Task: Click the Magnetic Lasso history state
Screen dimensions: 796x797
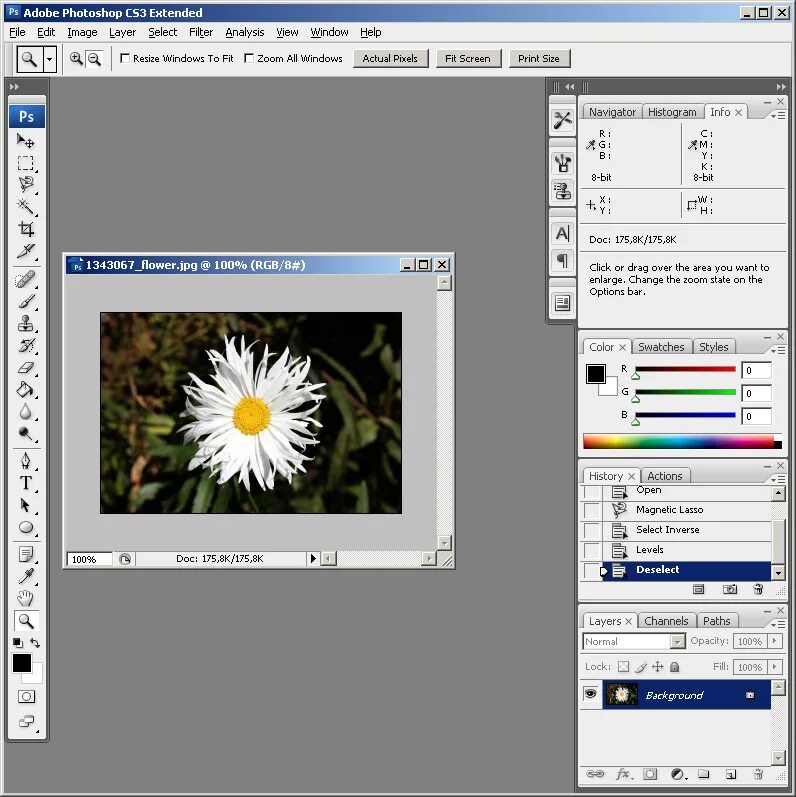Action: pyautogui.click(x=687, y=510)
